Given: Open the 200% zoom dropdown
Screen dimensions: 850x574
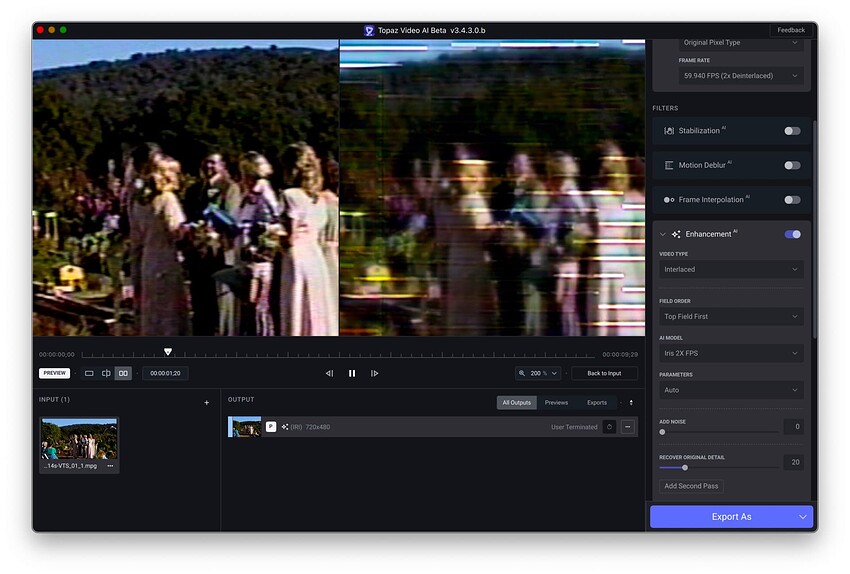Looking at the screenshot, I should (x=538, y=373).
